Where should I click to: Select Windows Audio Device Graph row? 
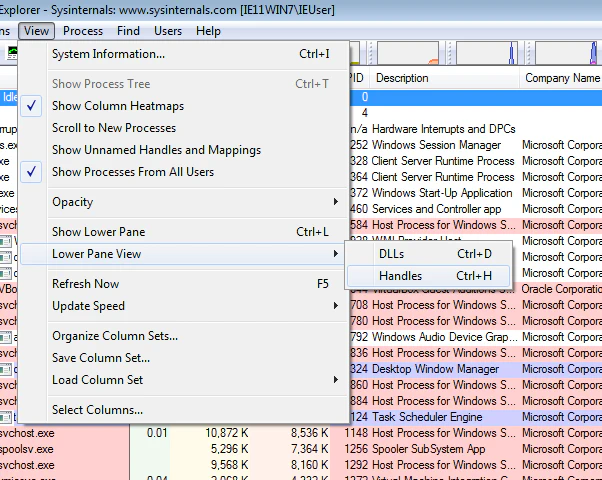(x=476, y=337)
